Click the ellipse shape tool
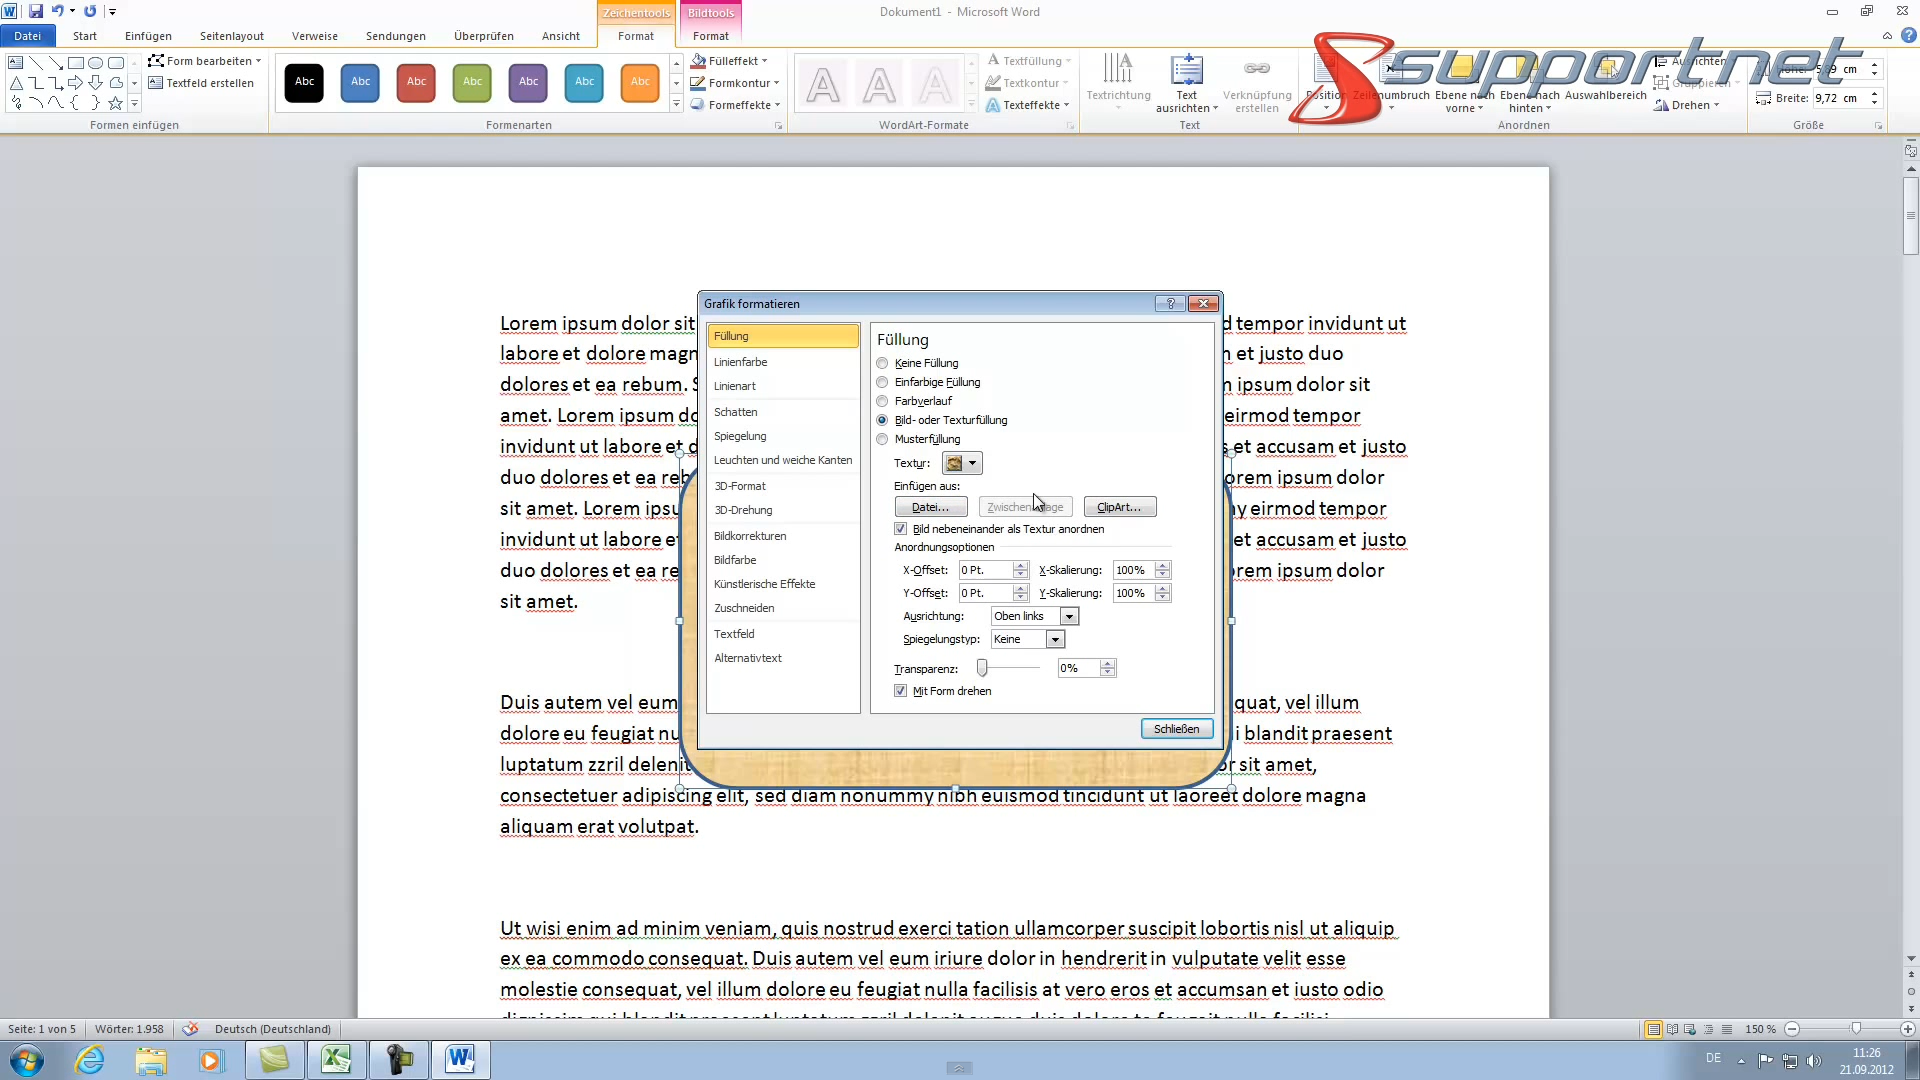 pos(96,62)
